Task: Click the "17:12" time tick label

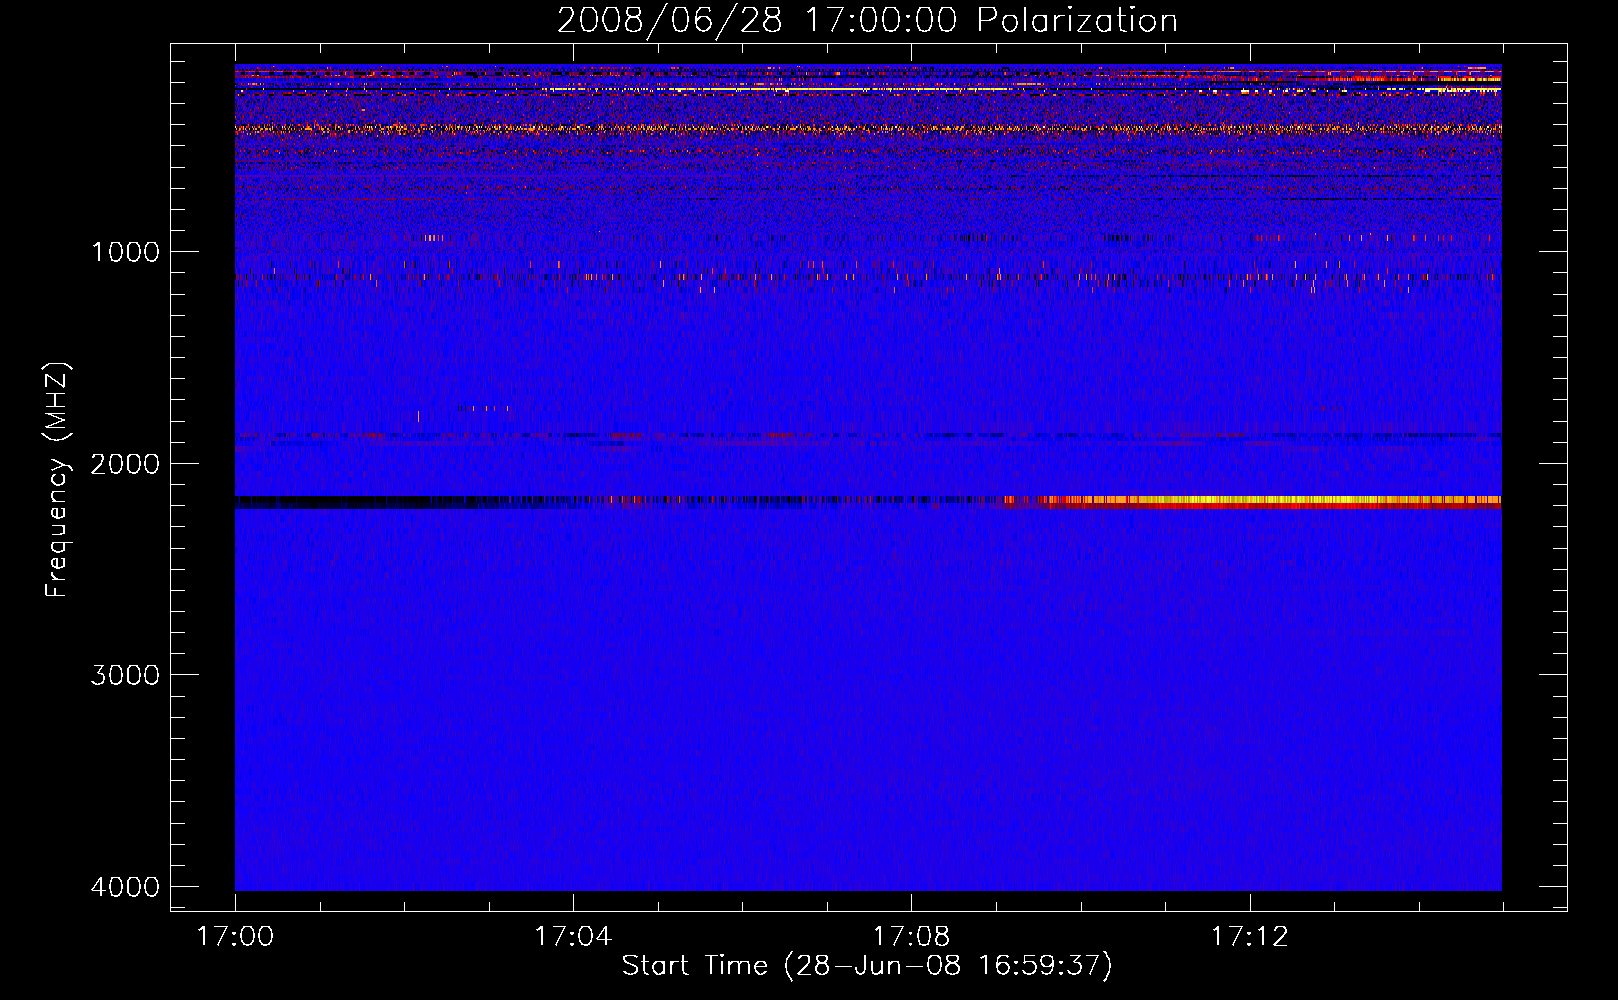Action: pyautogui.click(x=1250, y=937)
